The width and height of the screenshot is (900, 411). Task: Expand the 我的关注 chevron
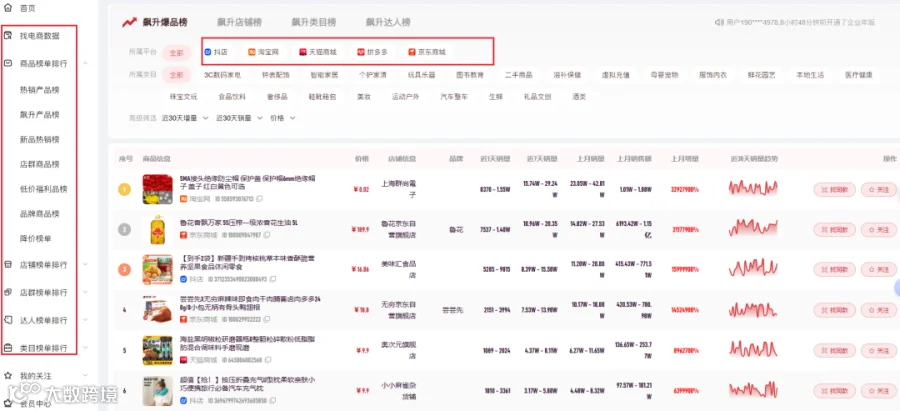tap(85, 375)
